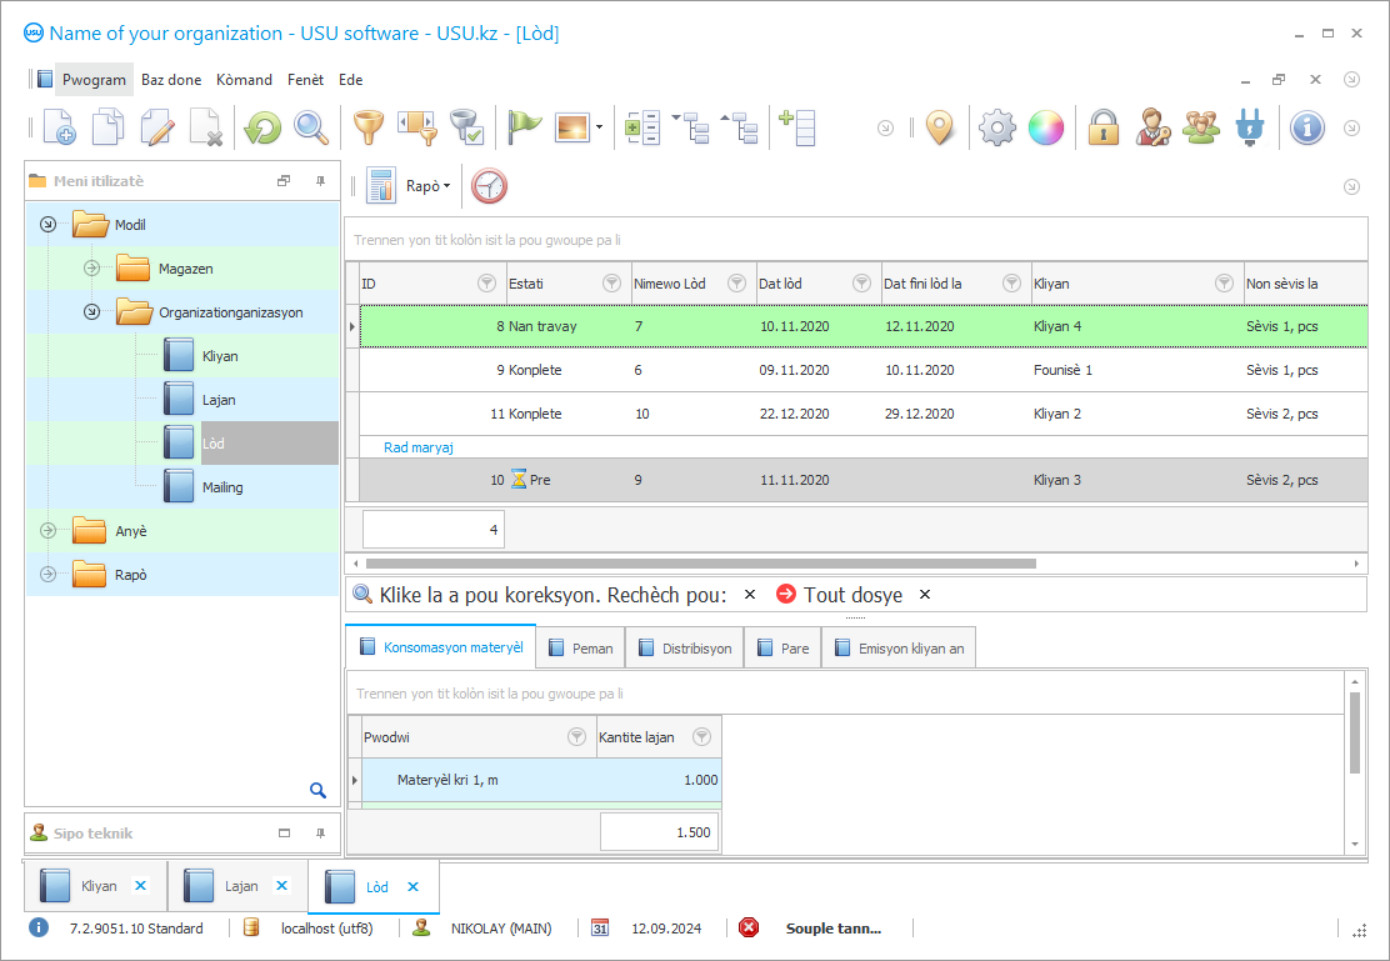Screen dimensions: 1390x961
Task: Toggle filter on Kliyan column header
Action: pyautogui.click(x=1223, y=284)
